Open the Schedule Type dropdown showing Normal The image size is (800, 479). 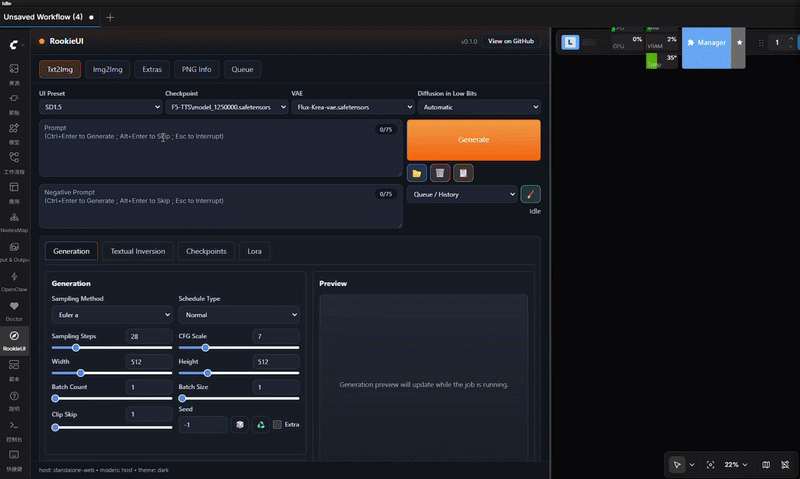239,315
